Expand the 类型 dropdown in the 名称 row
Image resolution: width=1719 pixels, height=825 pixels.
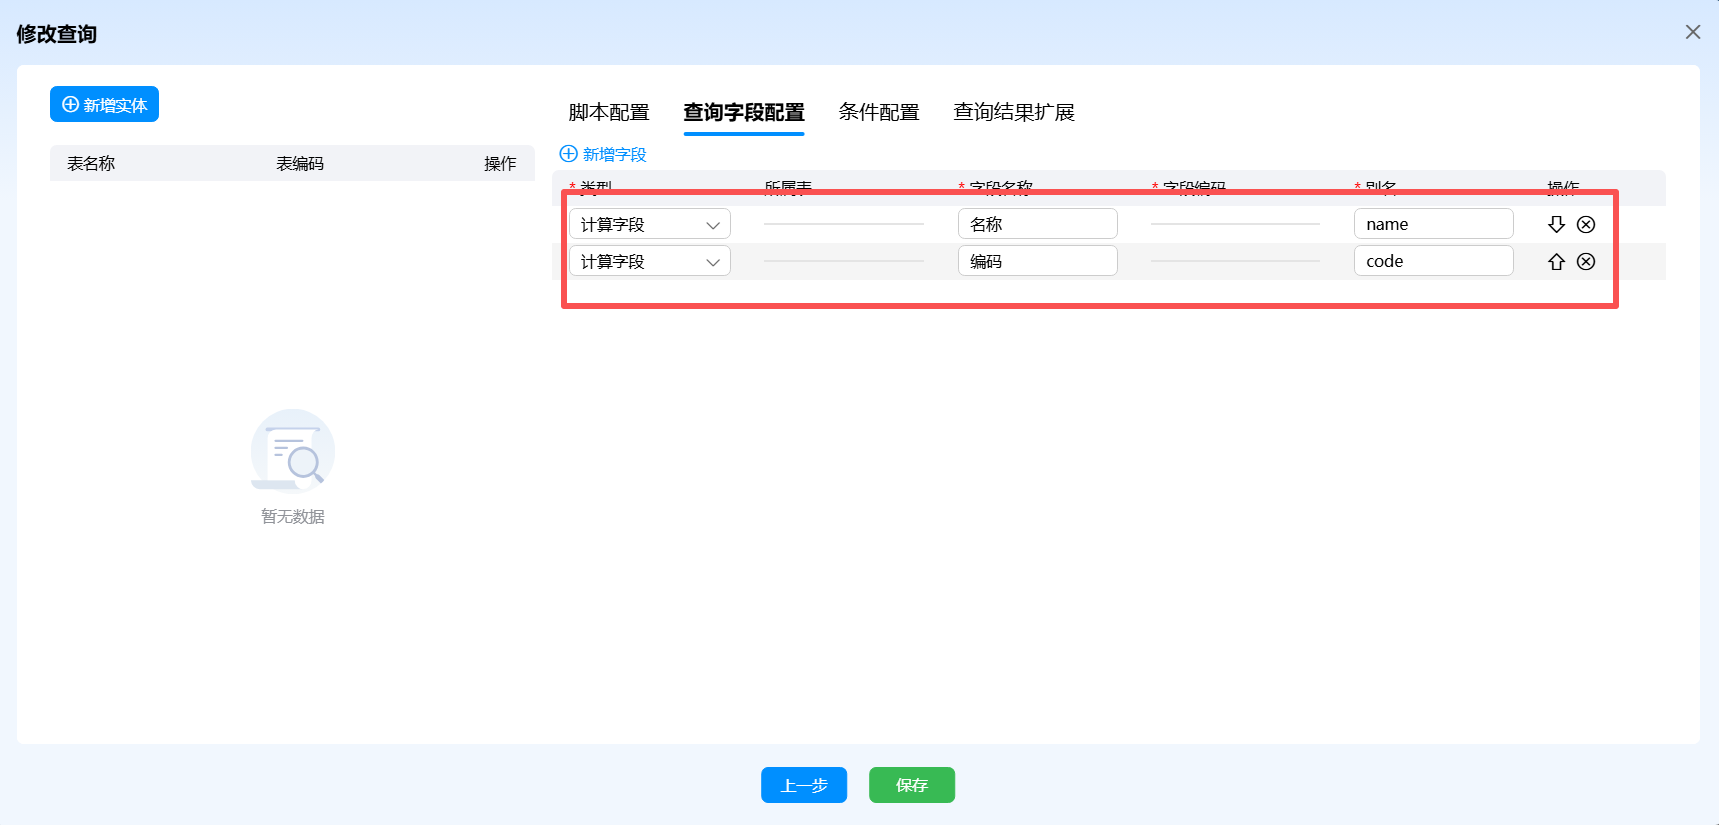650,224
